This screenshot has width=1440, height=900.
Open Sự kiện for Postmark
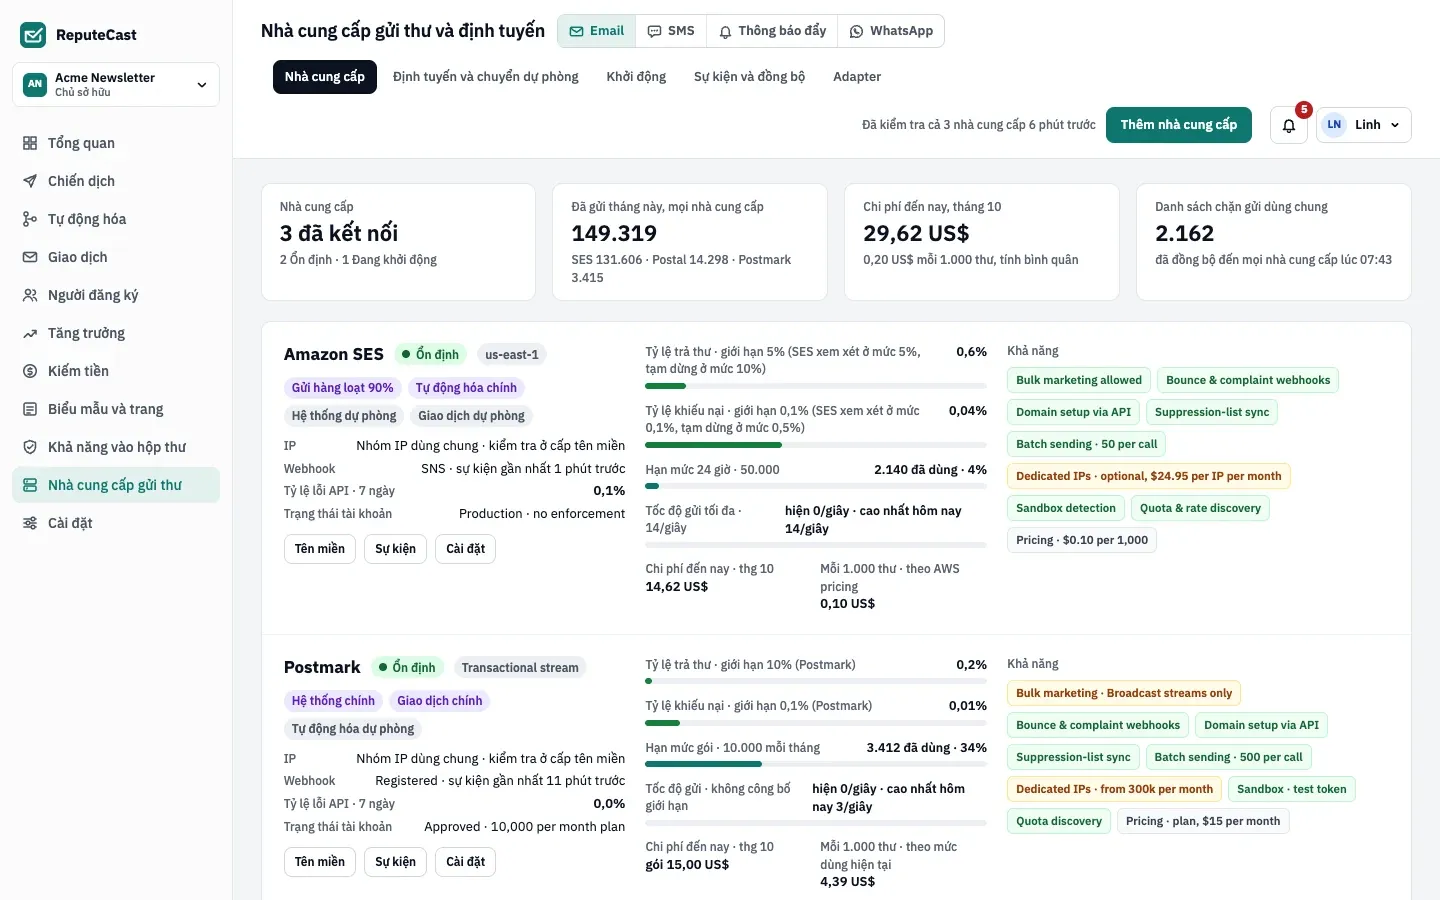(396, 862)
